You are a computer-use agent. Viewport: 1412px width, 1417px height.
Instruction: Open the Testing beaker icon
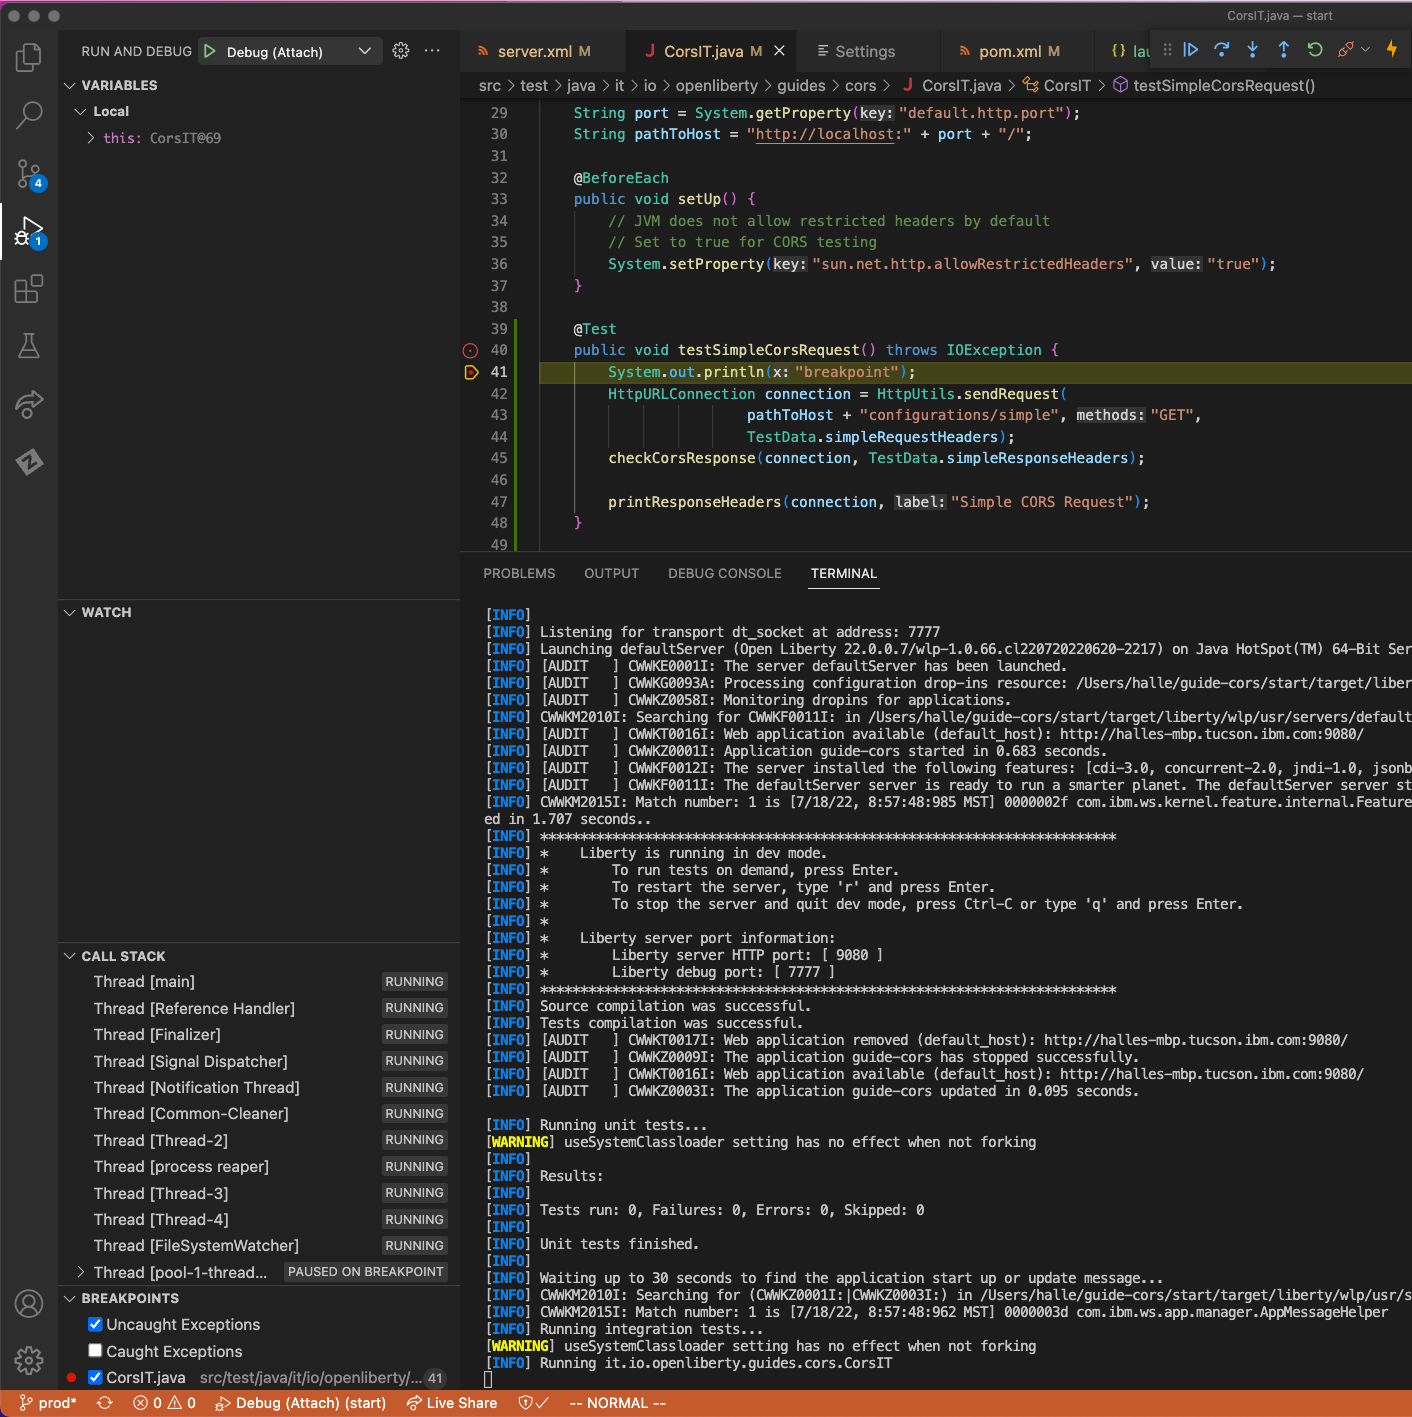coord(28,345)
